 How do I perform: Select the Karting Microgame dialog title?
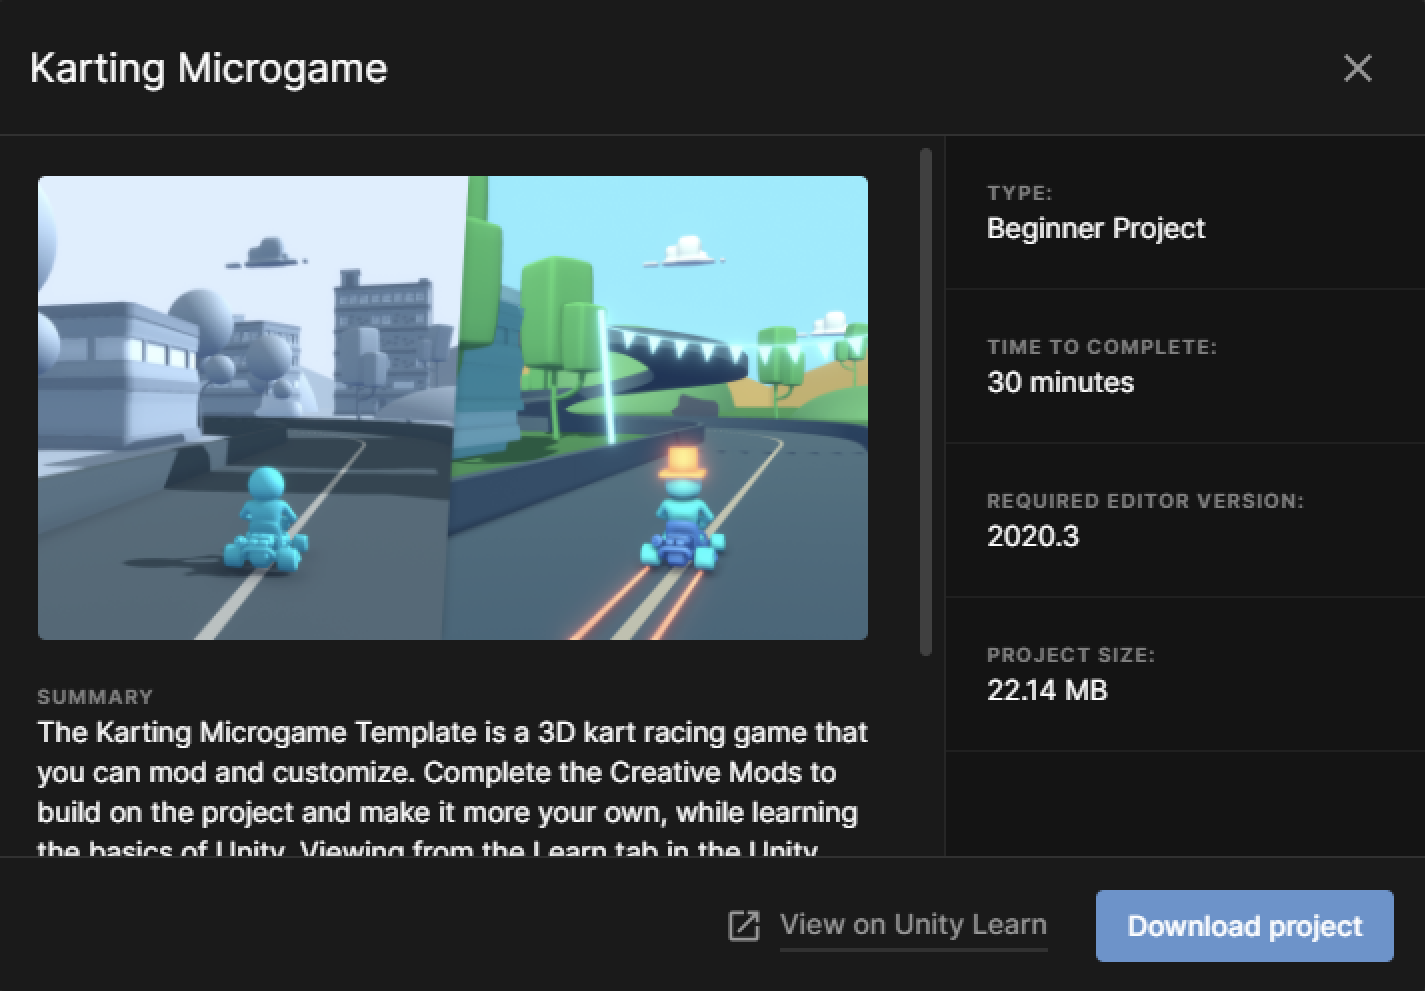coord(209,68)
